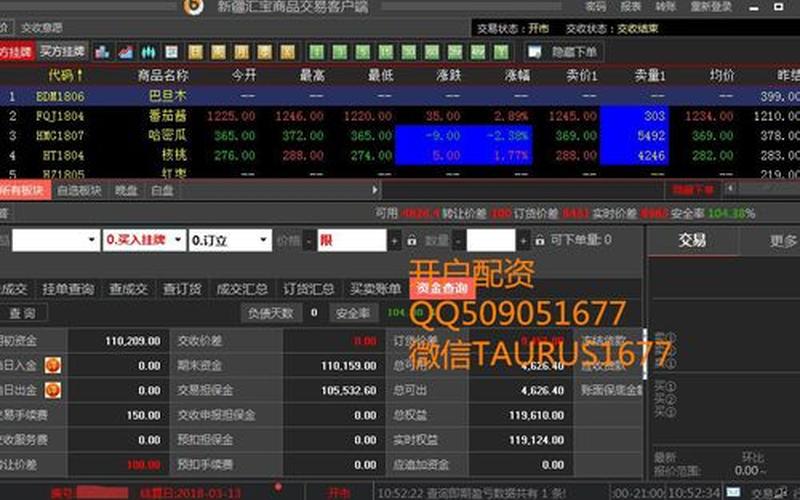Click the price input field

(x=352, y=240)
